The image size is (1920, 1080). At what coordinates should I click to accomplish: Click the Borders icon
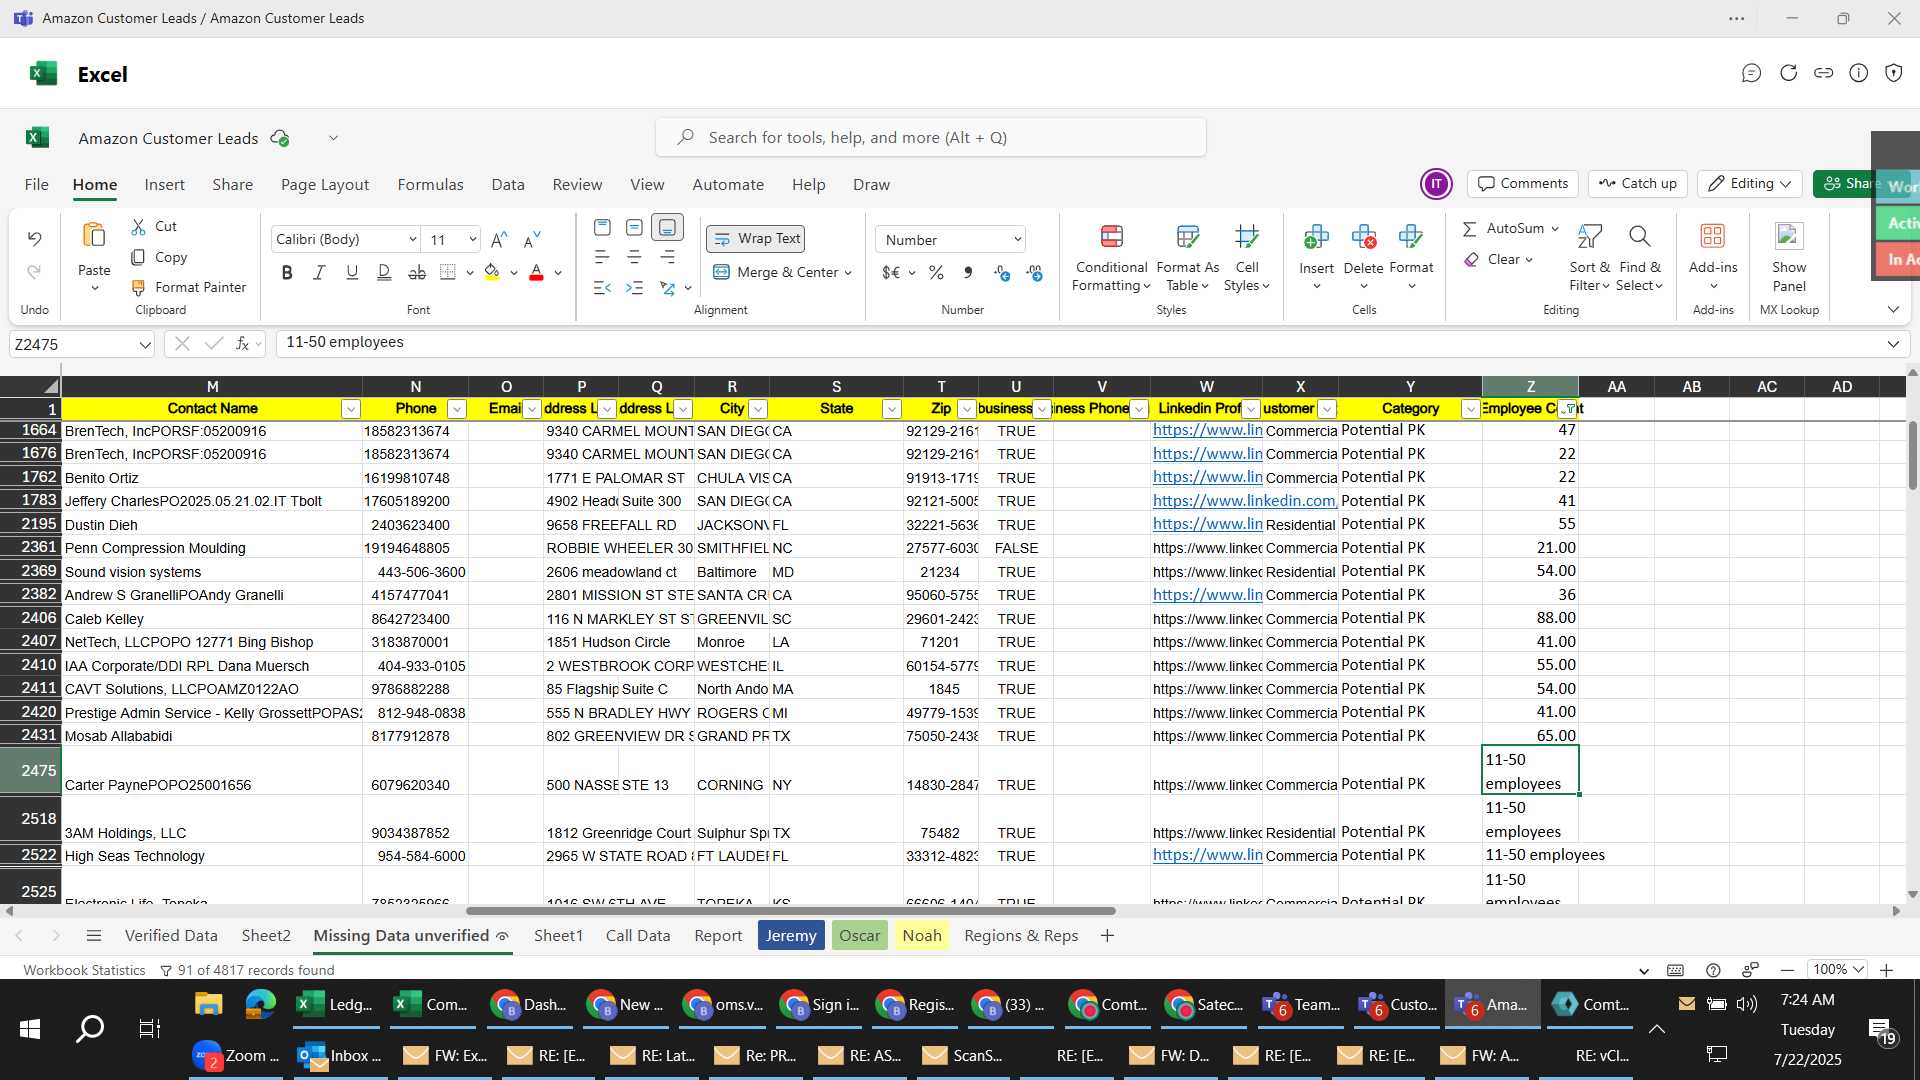click(448, 273)
